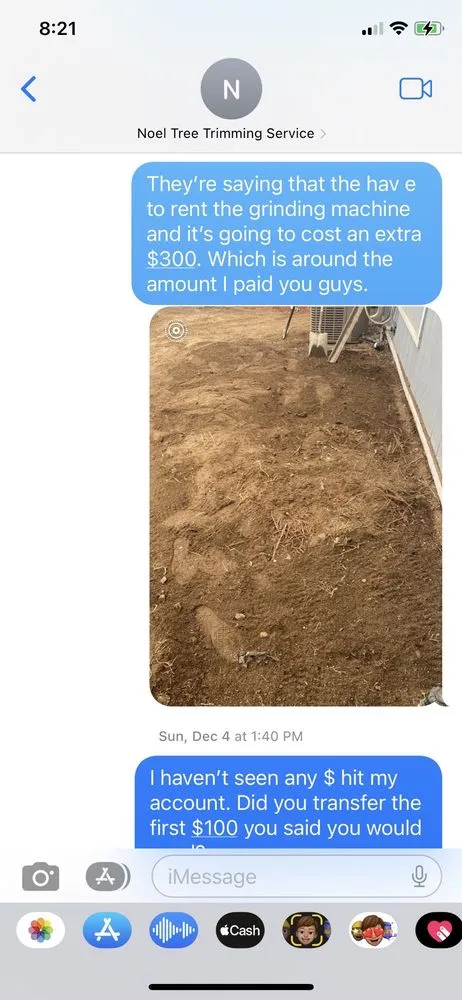Open the Memoji app icon
Screen dimensions: 462x1000
tap(306, 930)
